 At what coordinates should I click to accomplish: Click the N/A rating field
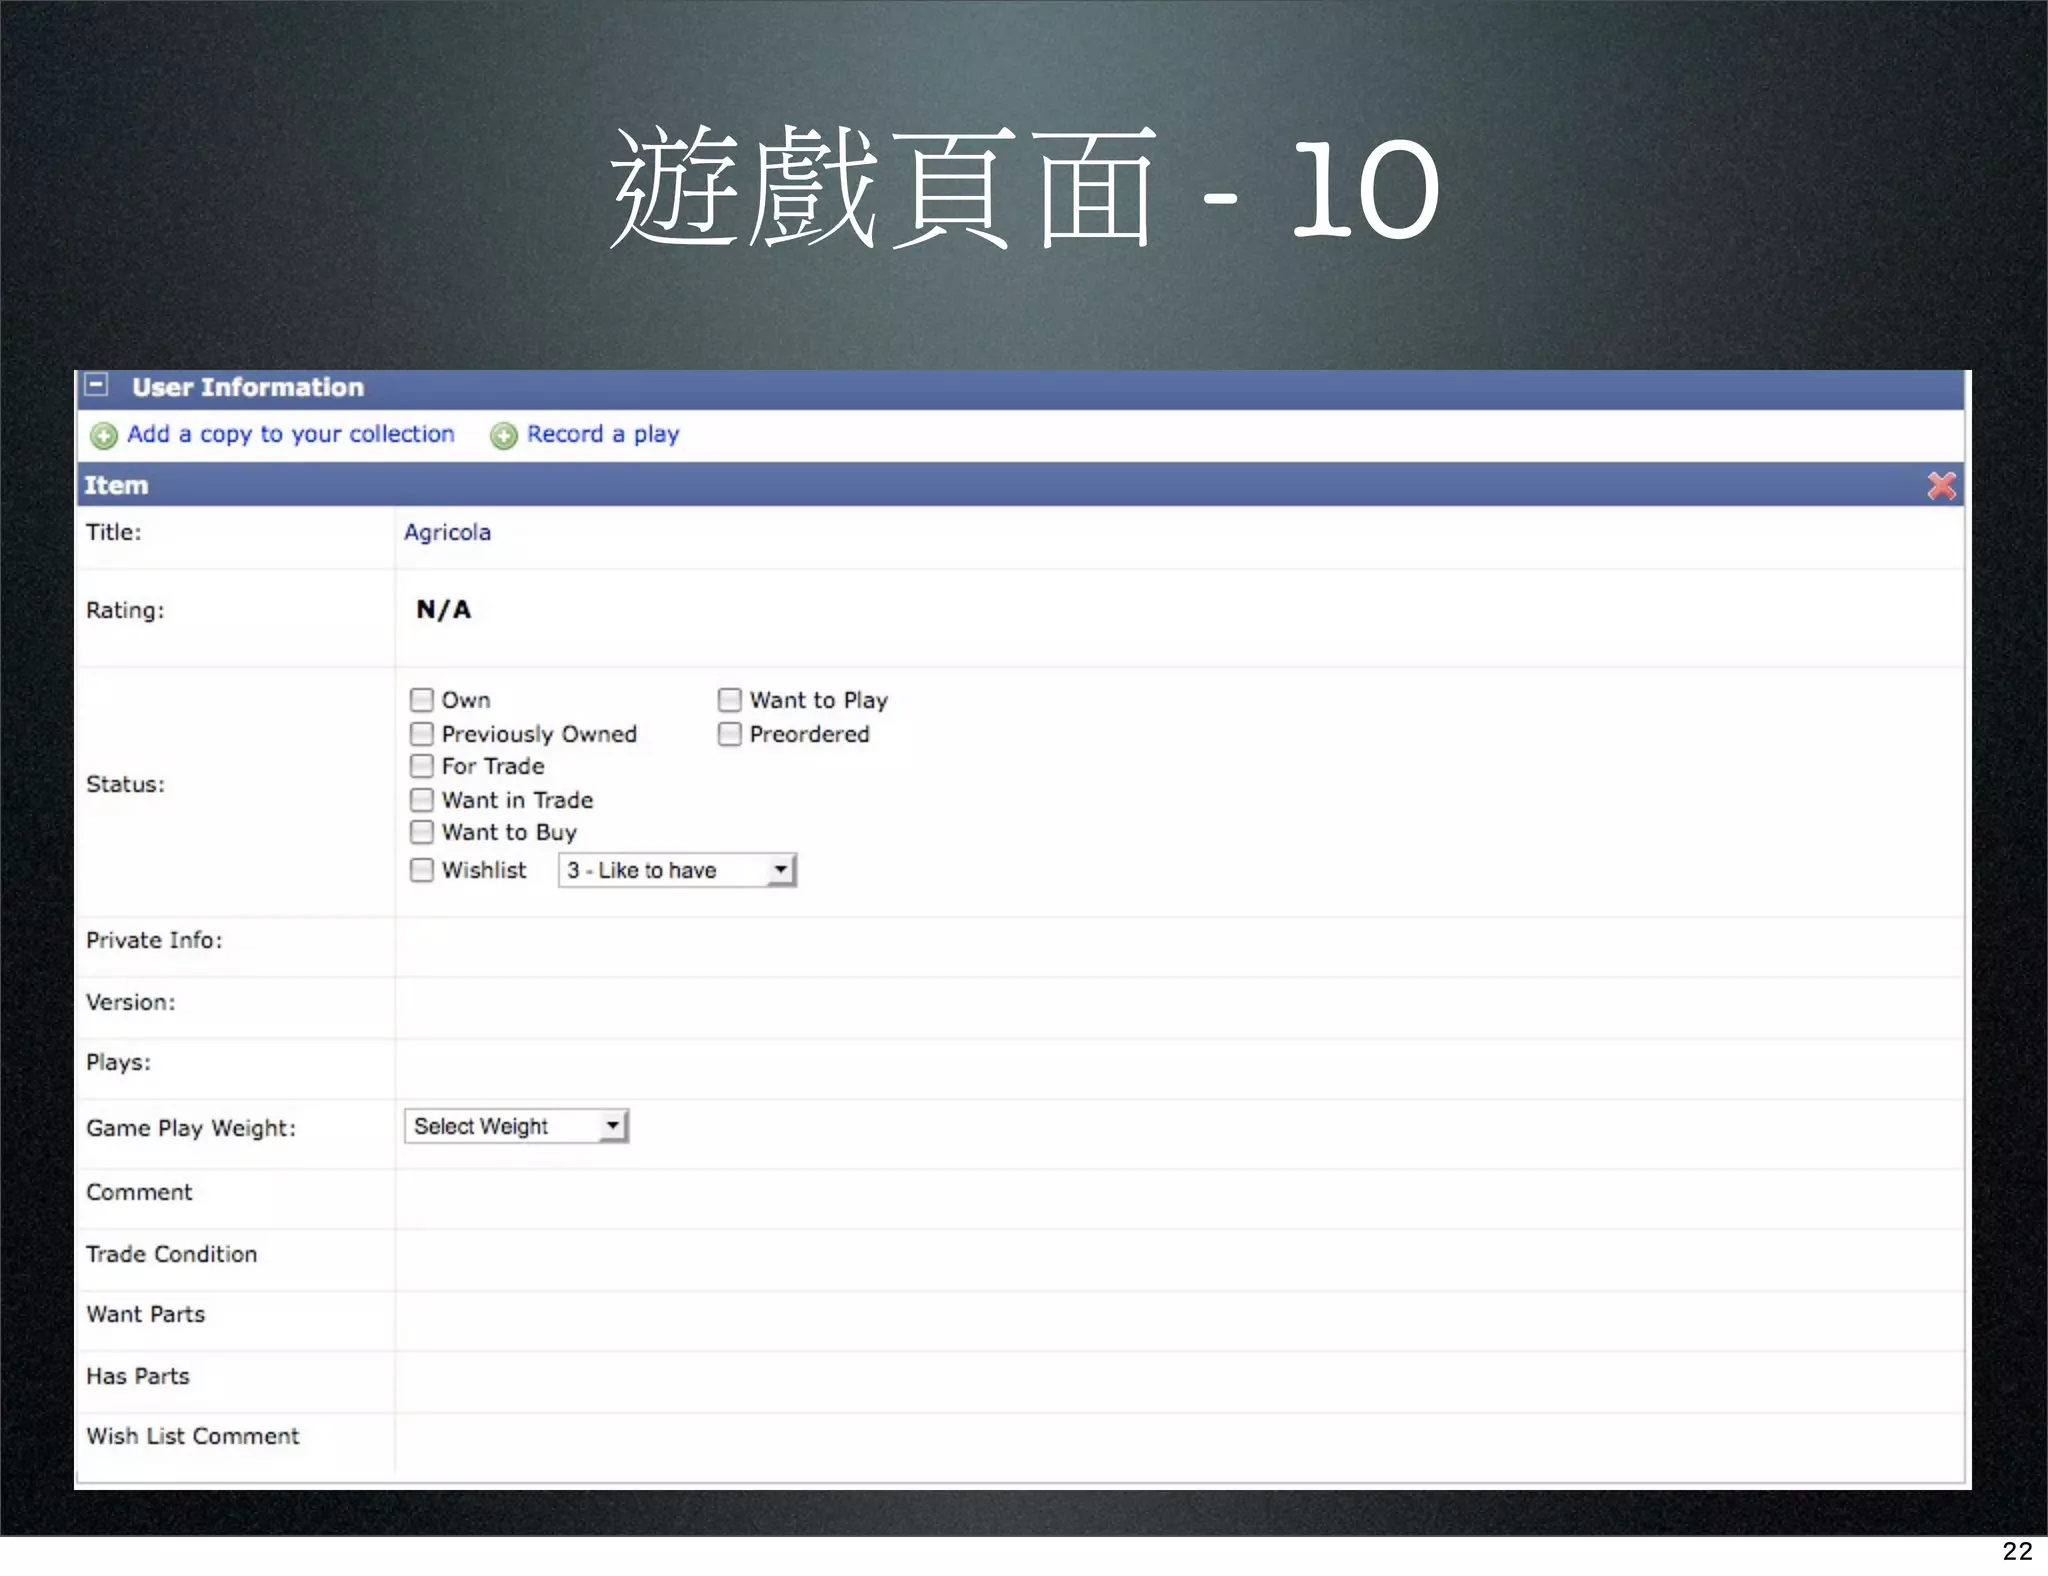tap(444, 610)
